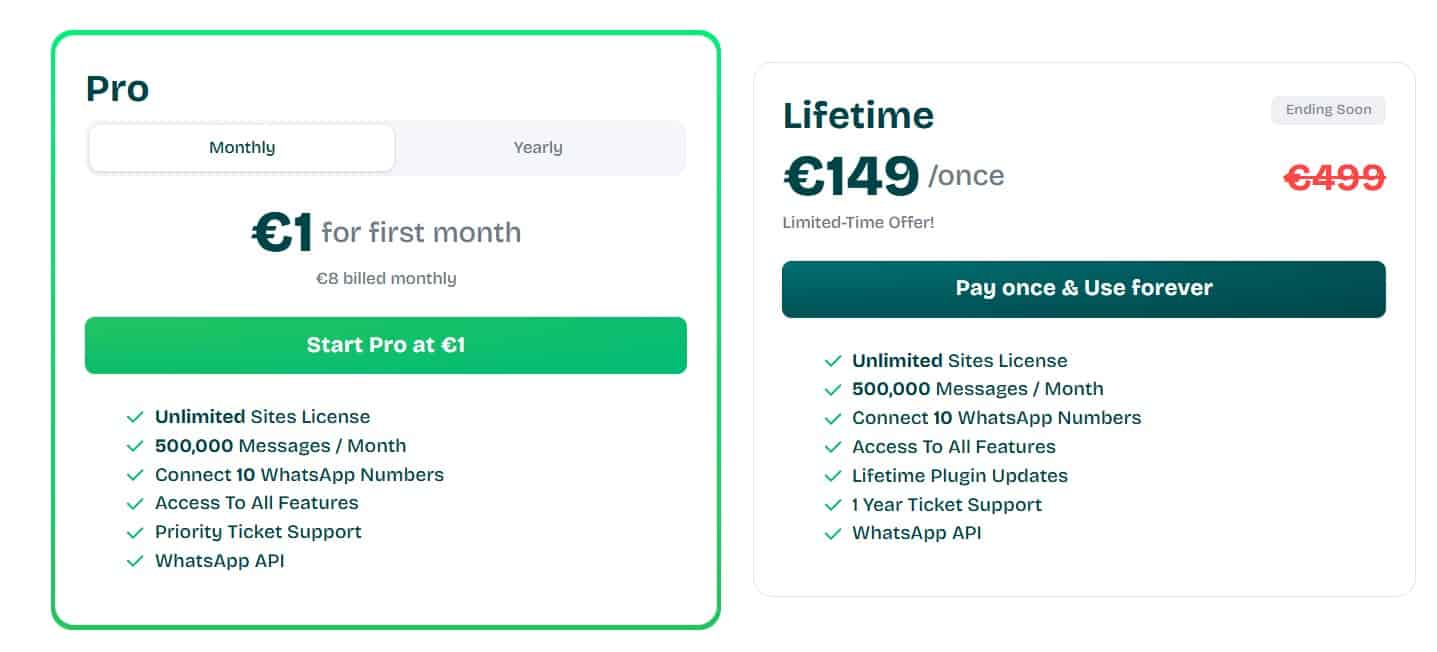Click the checkmark next to WhatsApp API in Lifetime
Image resolution: width=1437 pixels, height=652 pixels.
(832, 534)
